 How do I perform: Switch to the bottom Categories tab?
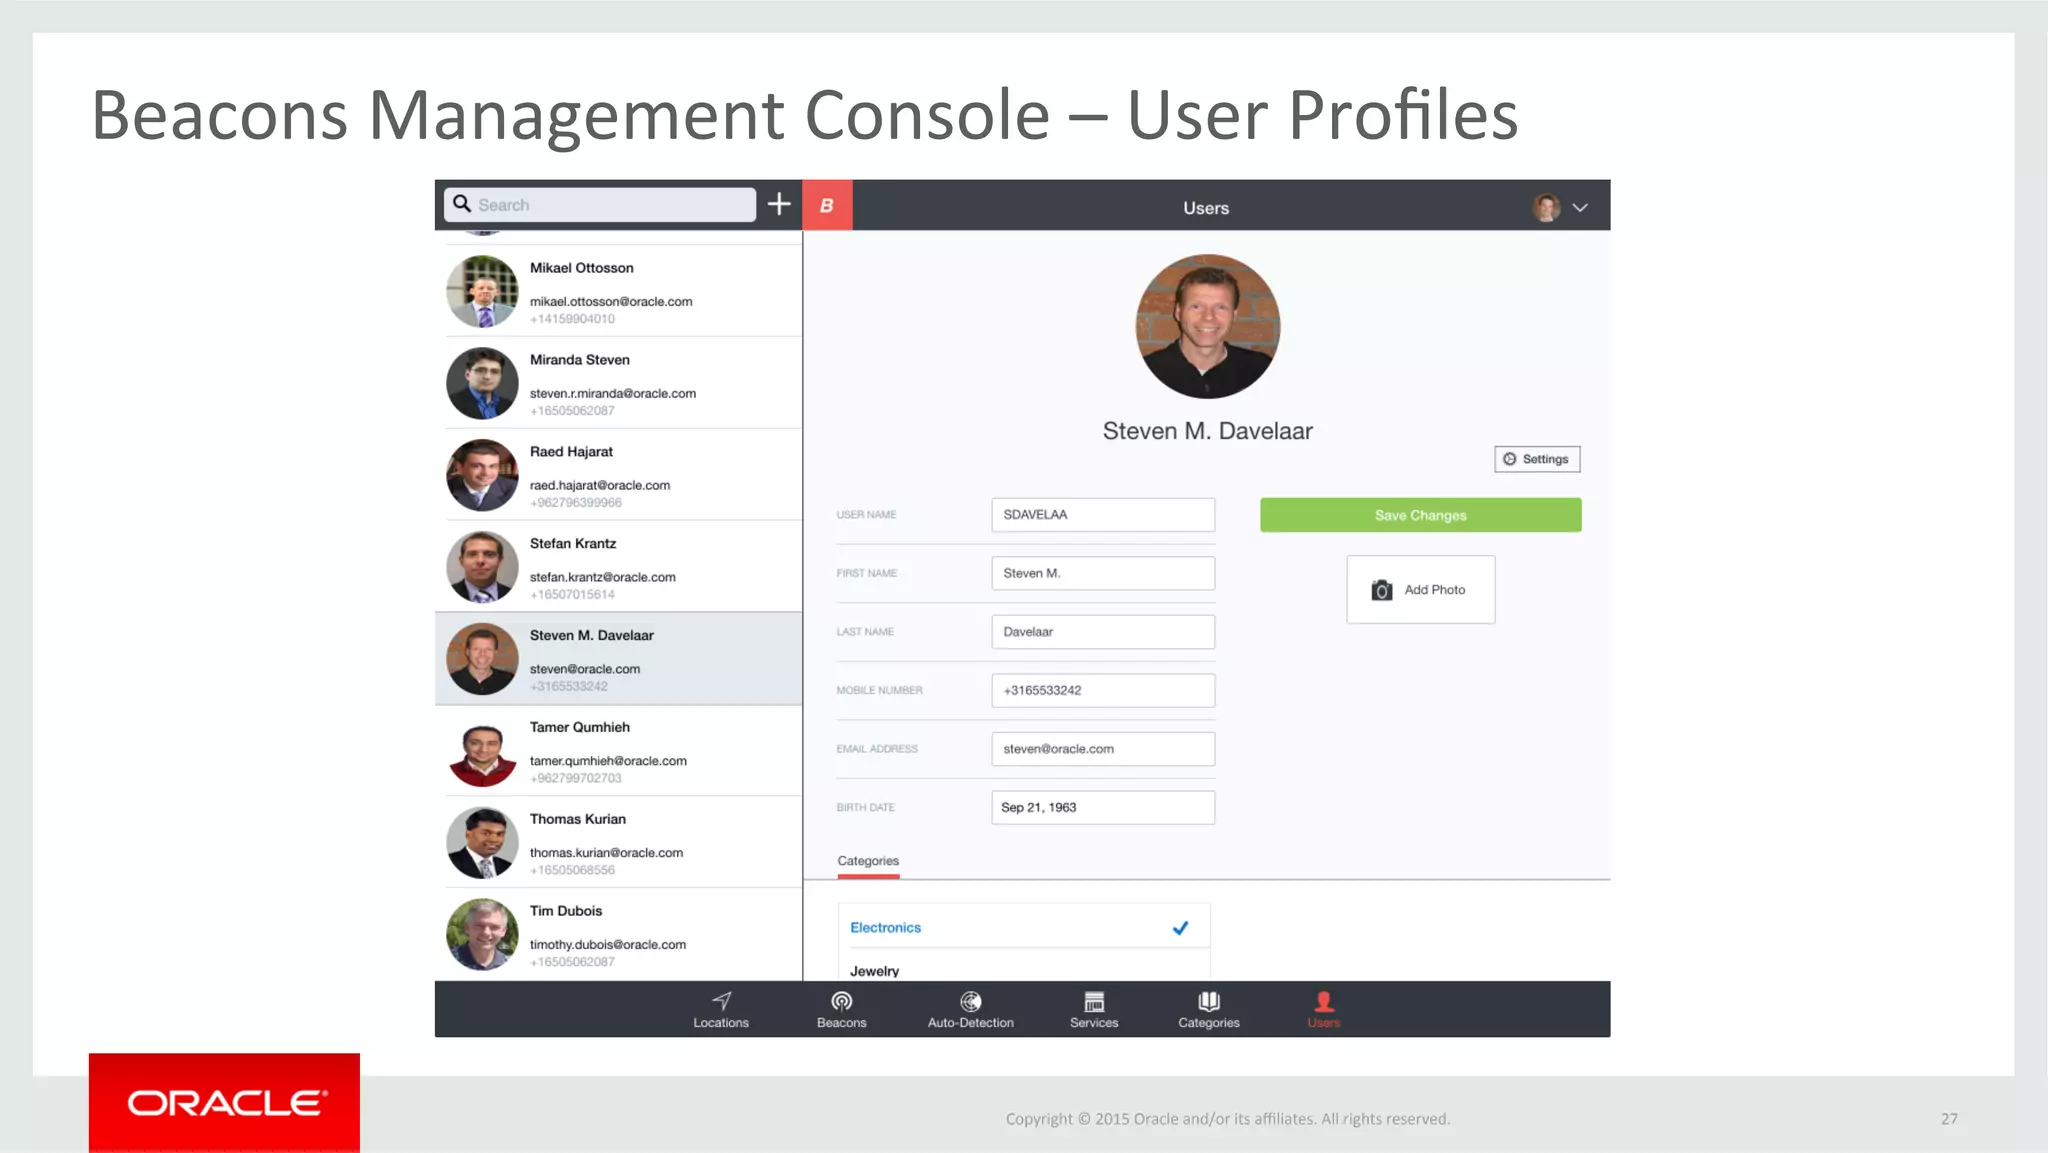(1209, 1010)
